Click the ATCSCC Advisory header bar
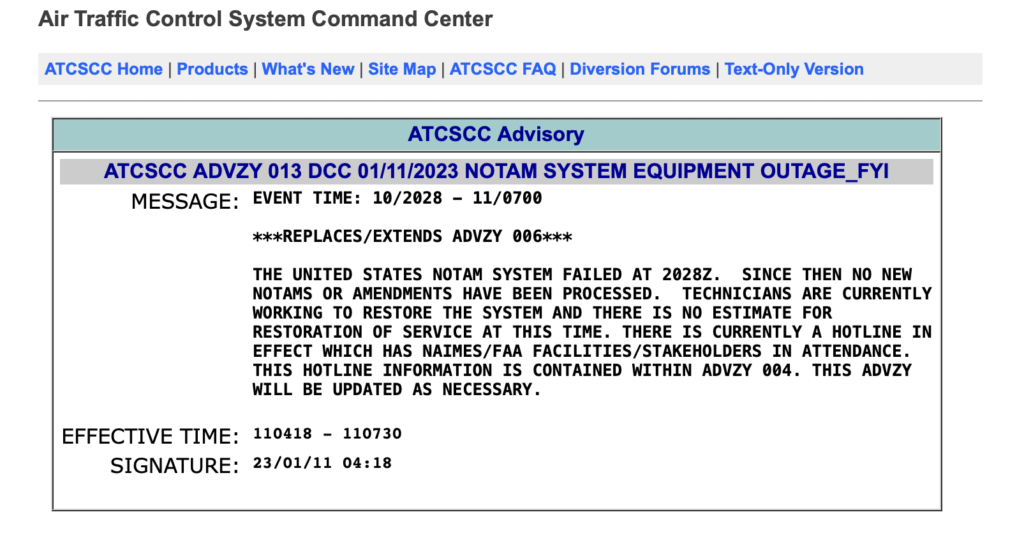1024x556 pixels. (x=496, y=134)
